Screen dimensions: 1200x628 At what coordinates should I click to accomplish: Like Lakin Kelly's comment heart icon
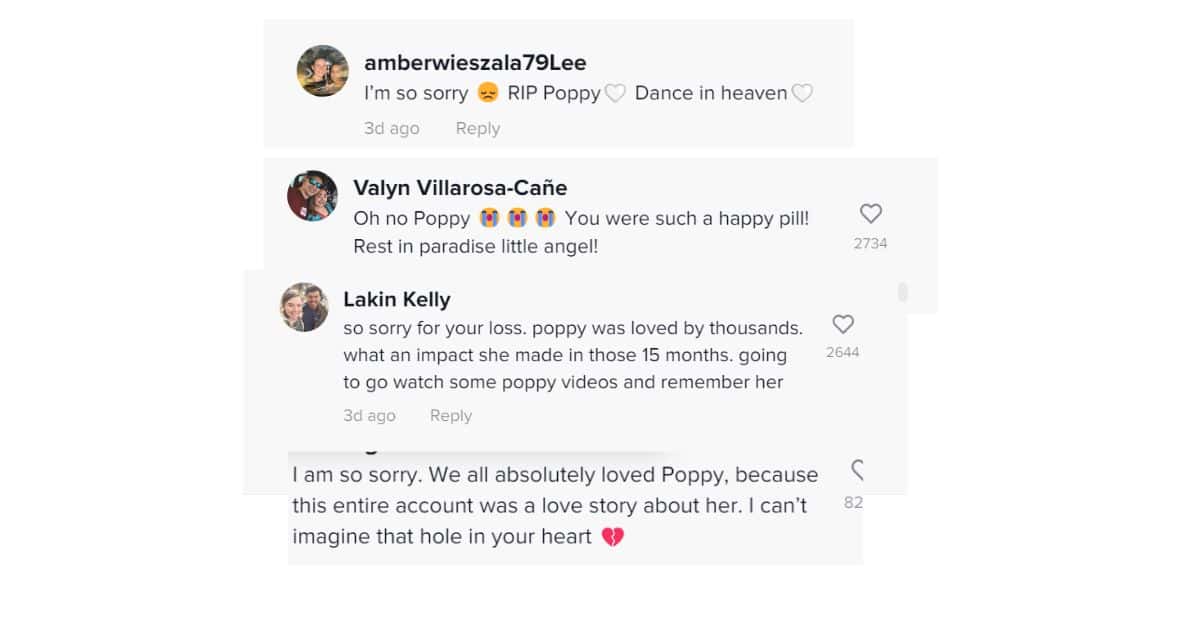click(x=843, y=324)
